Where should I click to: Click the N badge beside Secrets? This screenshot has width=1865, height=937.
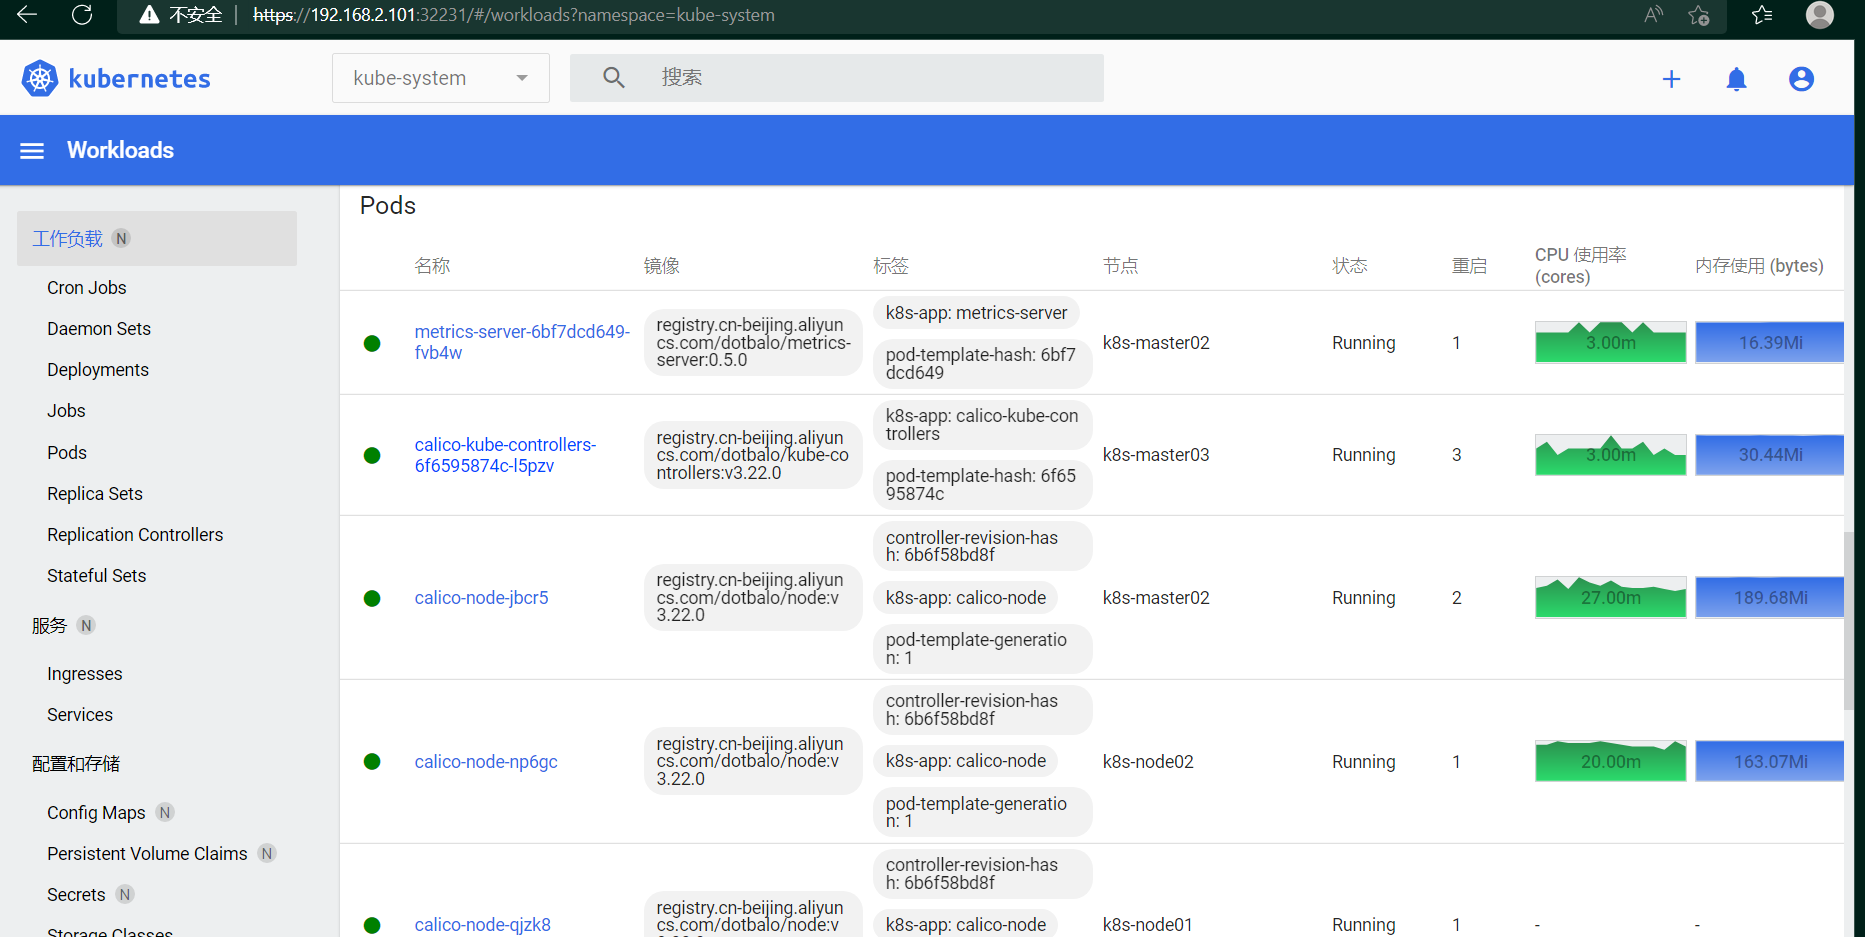point(125,894)
